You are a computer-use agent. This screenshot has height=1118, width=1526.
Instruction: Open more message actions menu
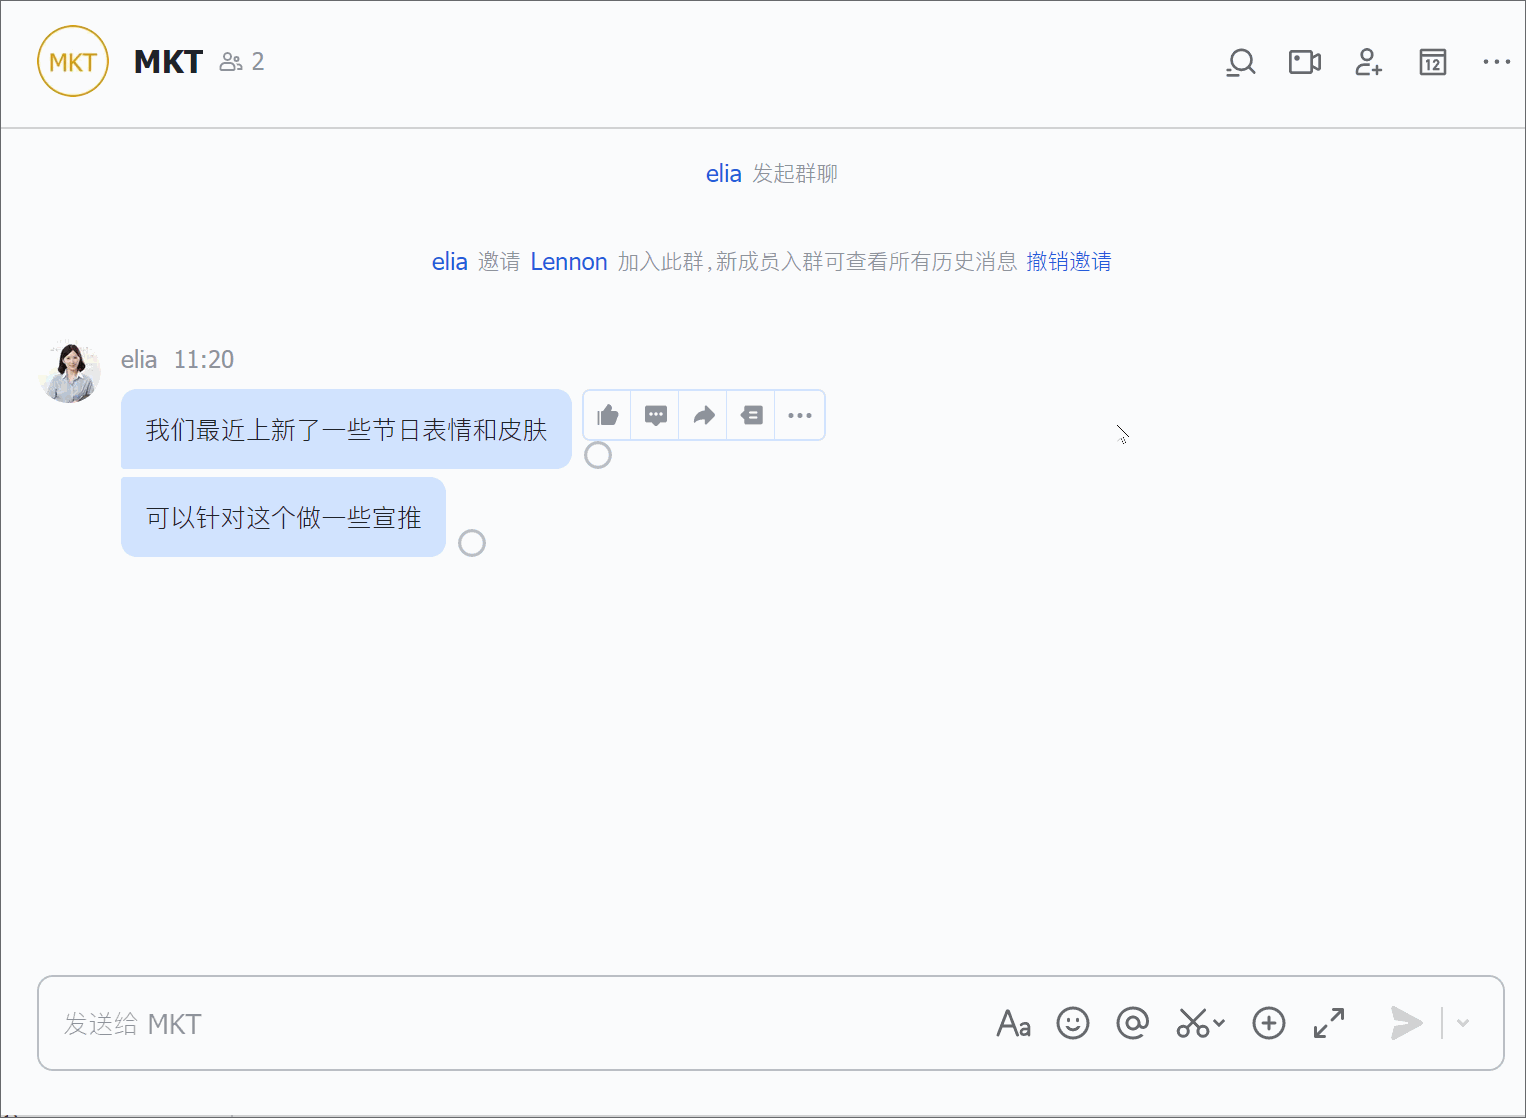click(800, 415)
